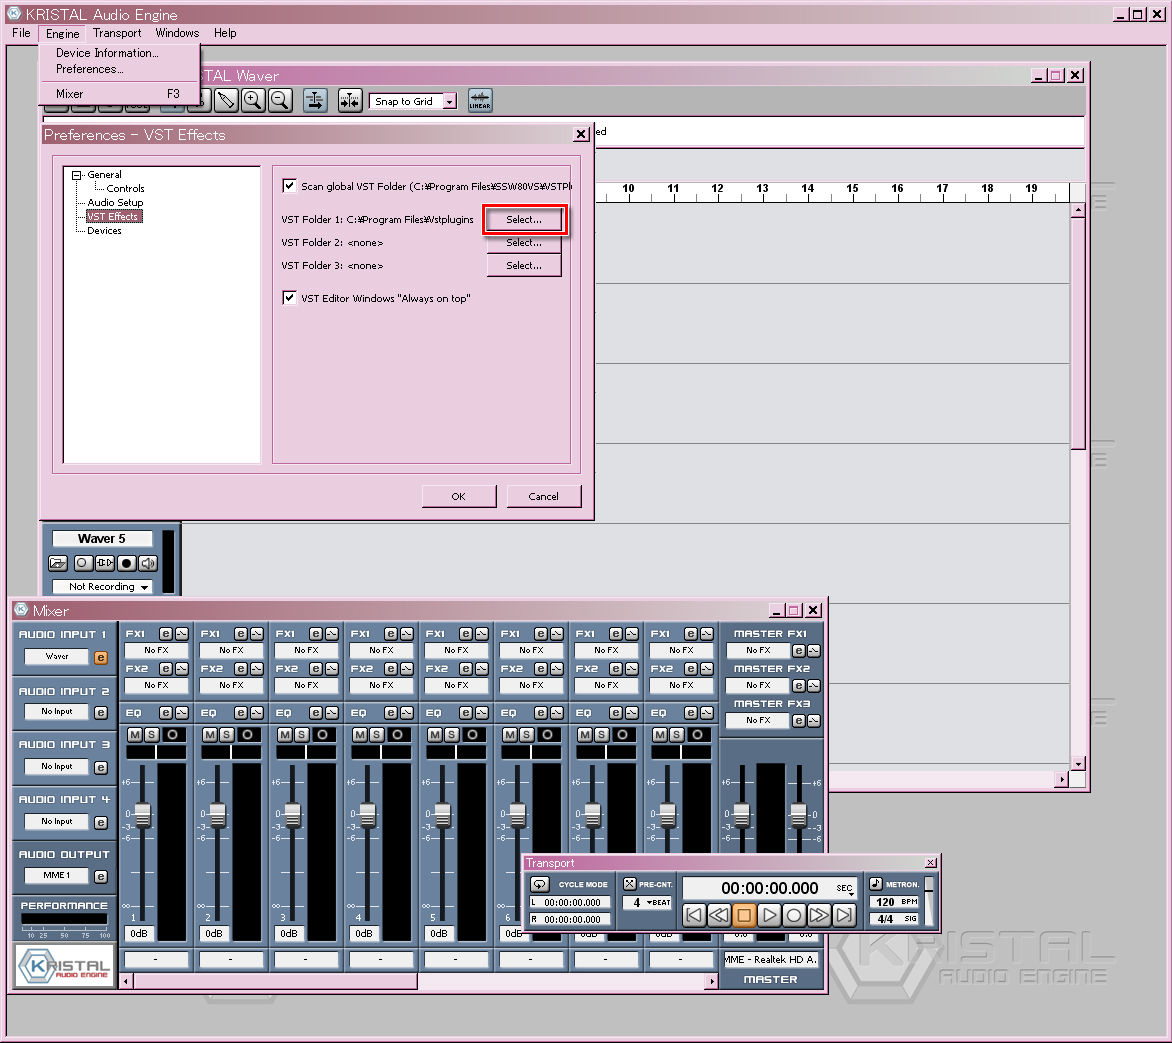Toggle the Pre-Count icon in Transport
The height and width of the screenshot is (1043, 1172).
pyautogui.click(x=629, y=884)
